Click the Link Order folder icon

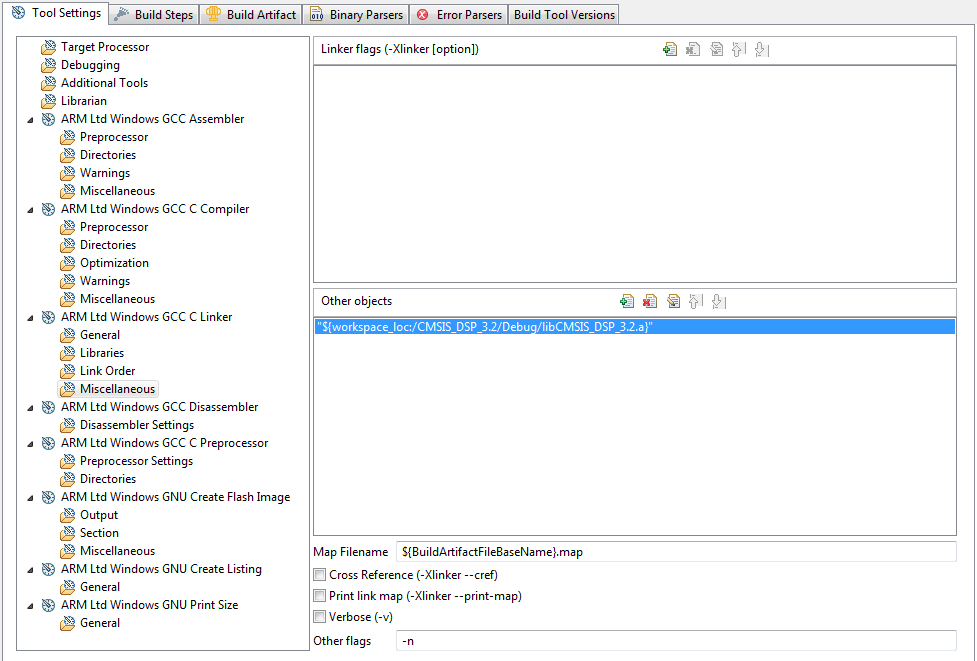click(68, 371)
